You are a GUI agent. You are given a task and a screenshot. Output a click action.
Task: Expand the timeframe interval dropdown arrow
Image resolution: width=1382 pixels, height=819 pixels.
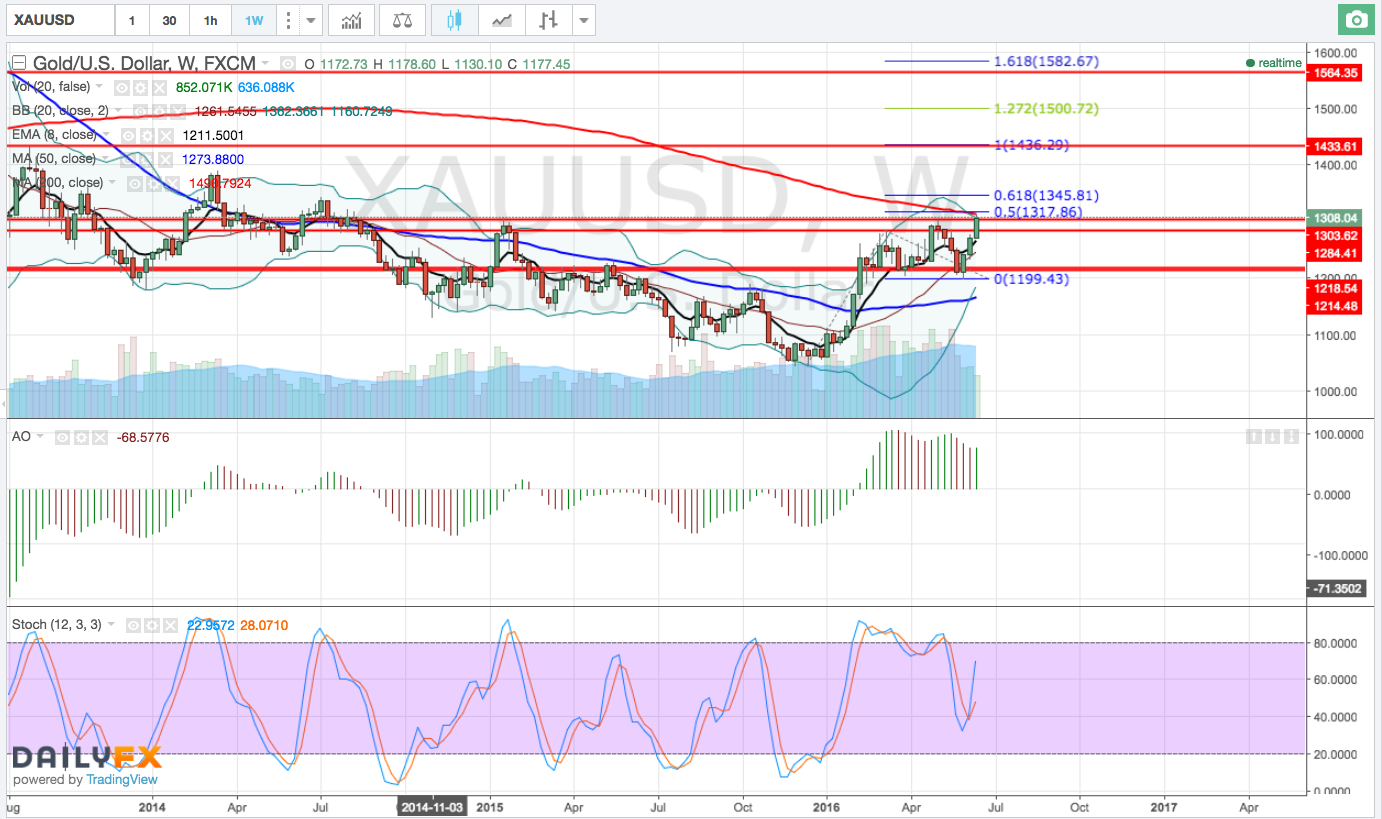(312, 20)
